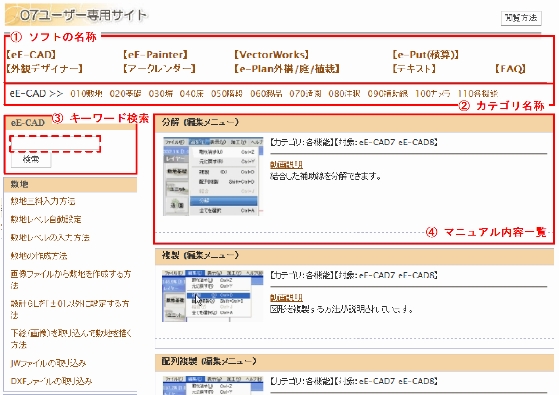Open 敷地レベルの入力方法 in the sidebar
Viewport: 559px width, 395px height.
50,237
